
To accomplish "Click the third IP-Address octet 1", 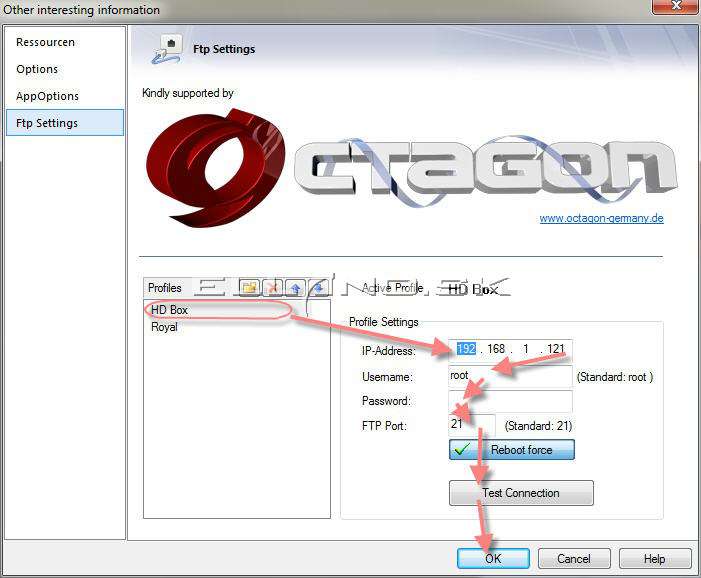I will pos(526,349).
